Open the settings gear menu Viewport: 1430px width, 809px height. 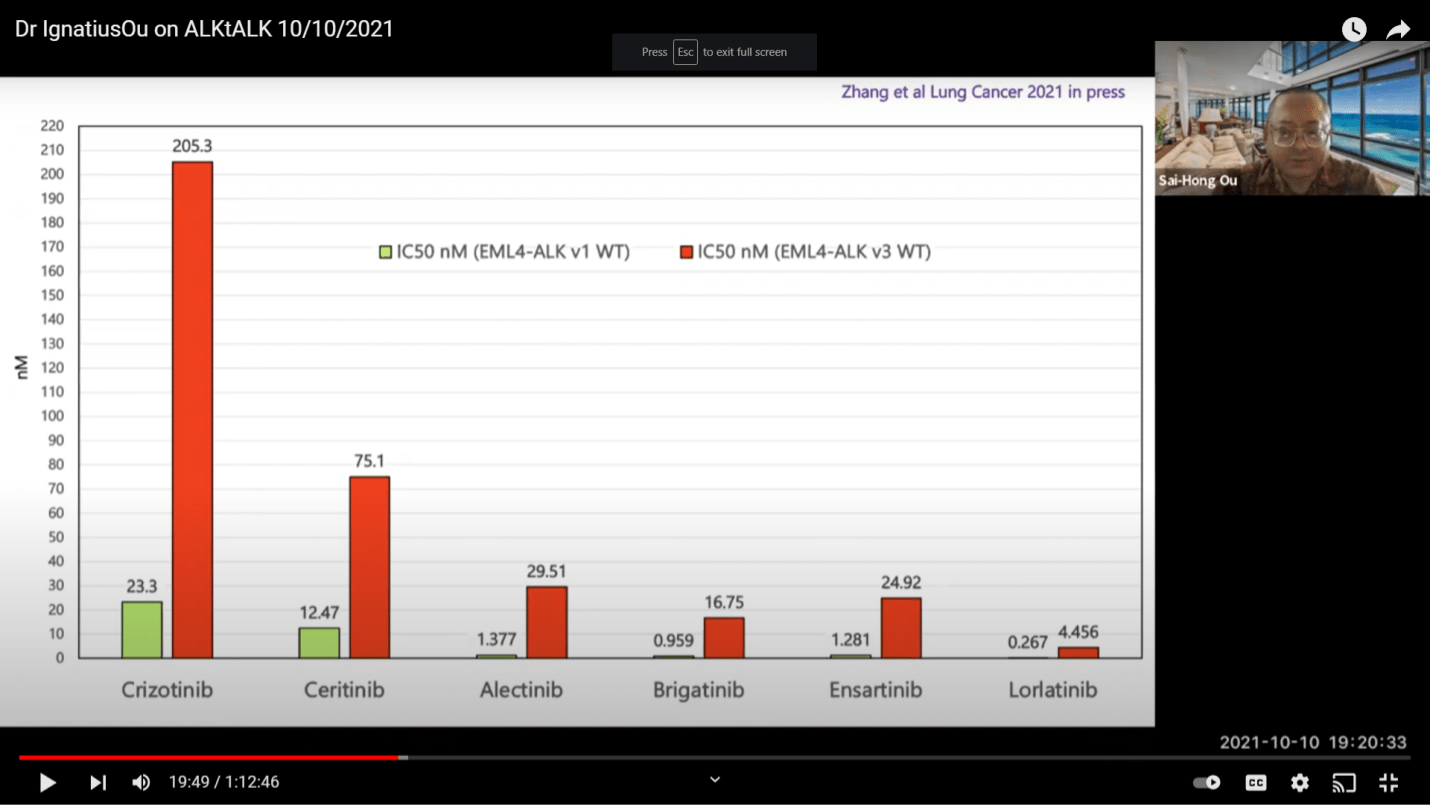pyautogui.click(x=1299, y=783)
